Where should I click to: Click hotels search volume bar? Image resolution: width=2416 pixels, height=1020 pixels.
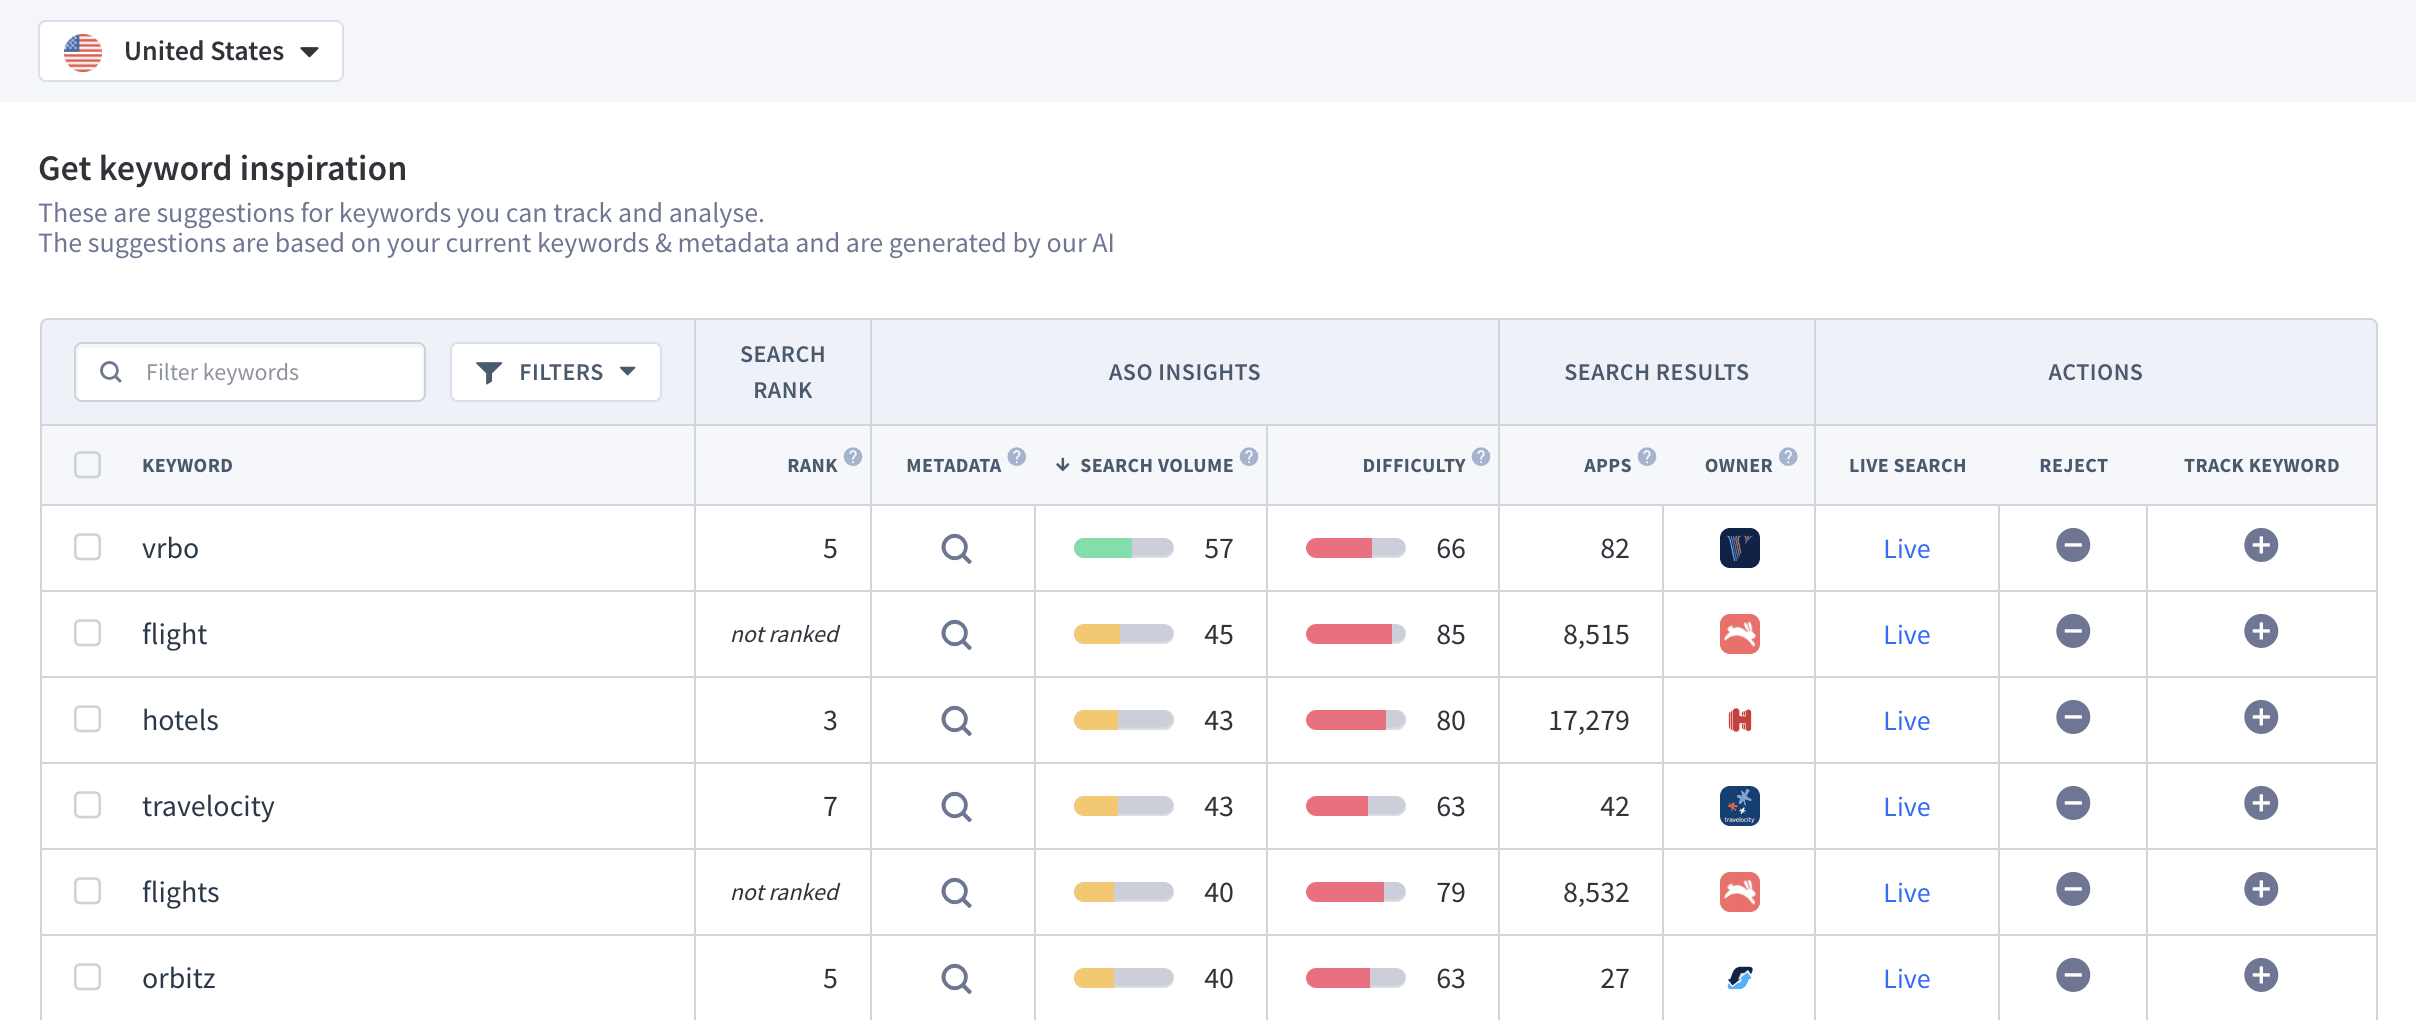click(1123, 720)
